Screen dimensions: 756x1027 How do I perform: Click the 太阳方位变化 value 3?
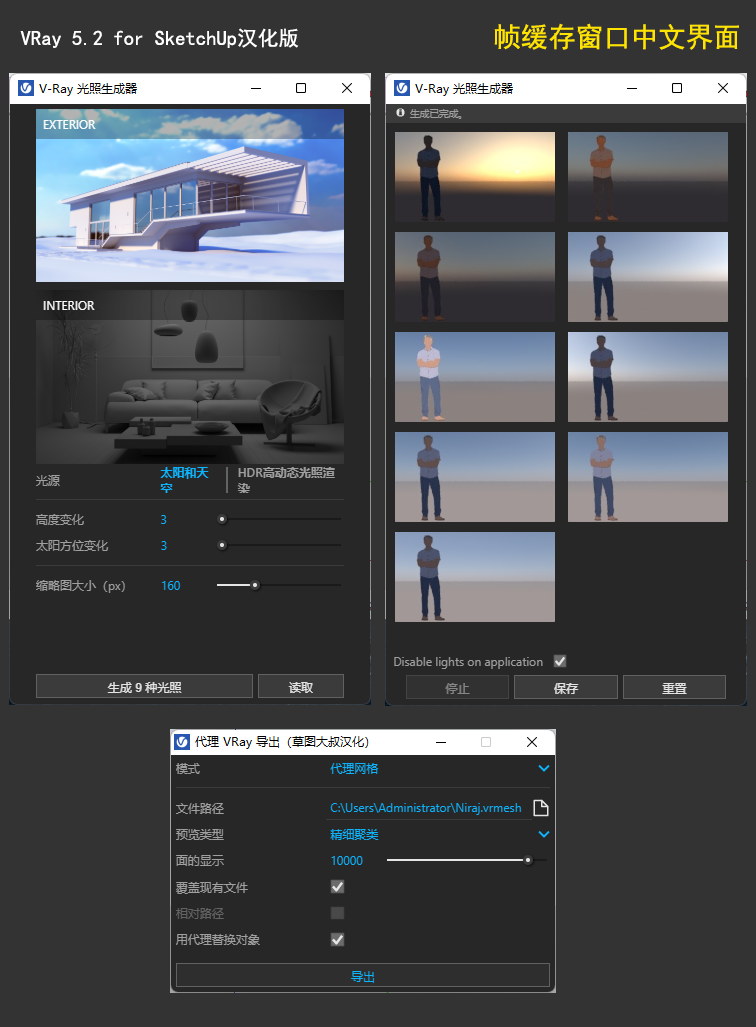(163, 545)
